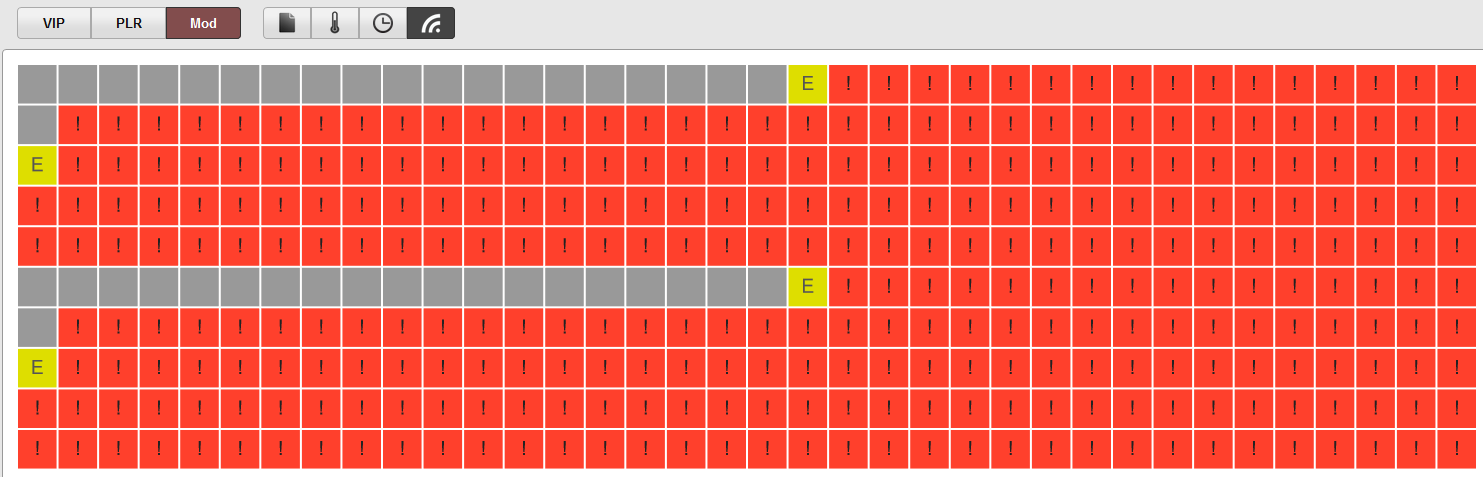Click gray cell left of top-row E
This screenshot has width=1483, height=477.
pyautogui.click(x=767, y=84)
